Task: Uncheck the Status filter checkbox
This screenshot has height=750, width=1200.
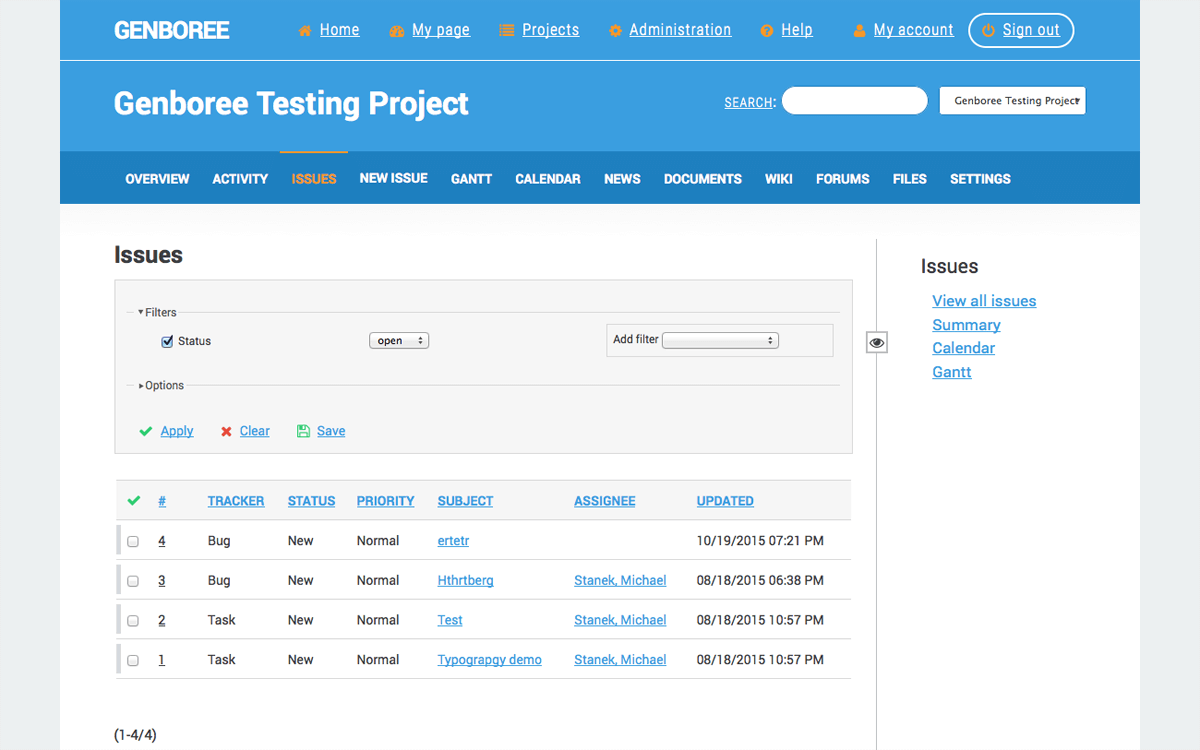Action: (167, 341)
